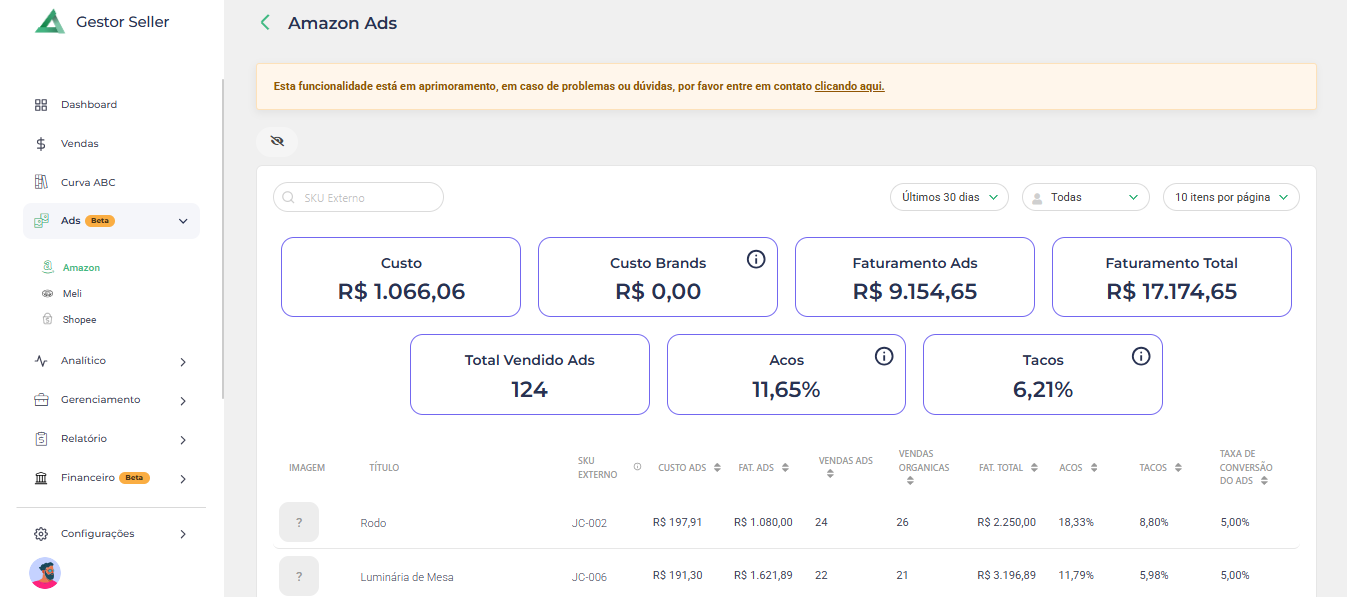
Task: Toggle the hide values eye button
Action: coord(277,142)
